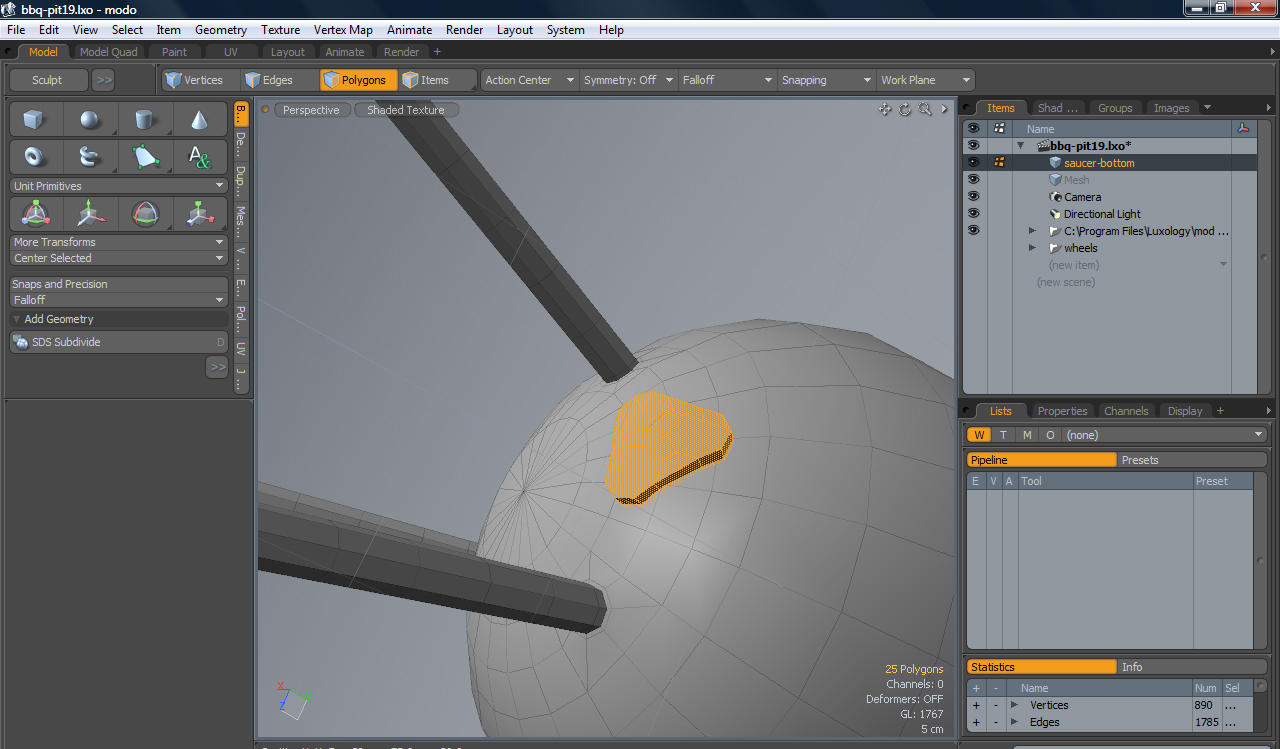Click the Camera item icon
This screenshot has height=749, width=1280.
[x=1055, y=197]
